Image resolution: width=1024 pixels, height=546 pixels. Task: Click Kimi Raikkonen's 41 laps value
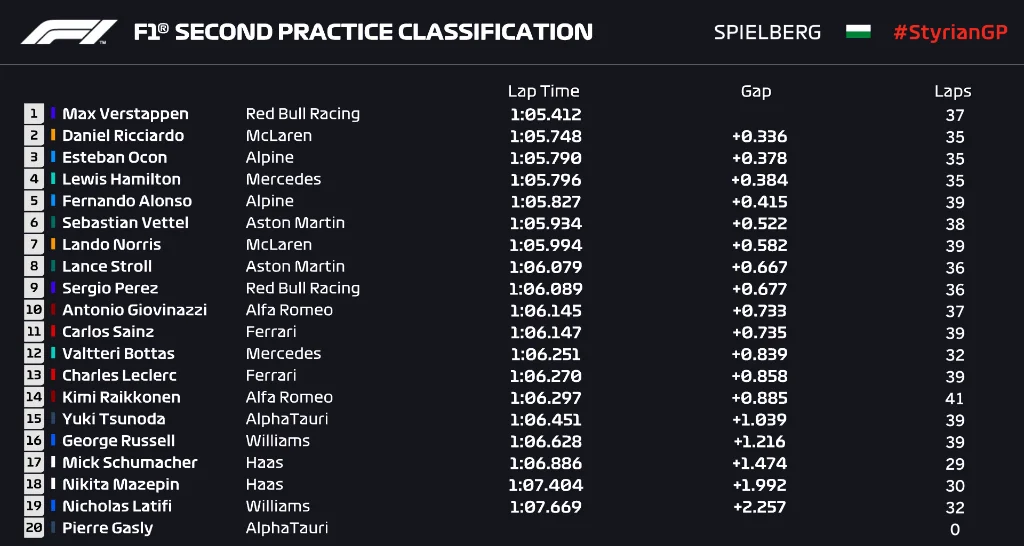coord(954,398)
